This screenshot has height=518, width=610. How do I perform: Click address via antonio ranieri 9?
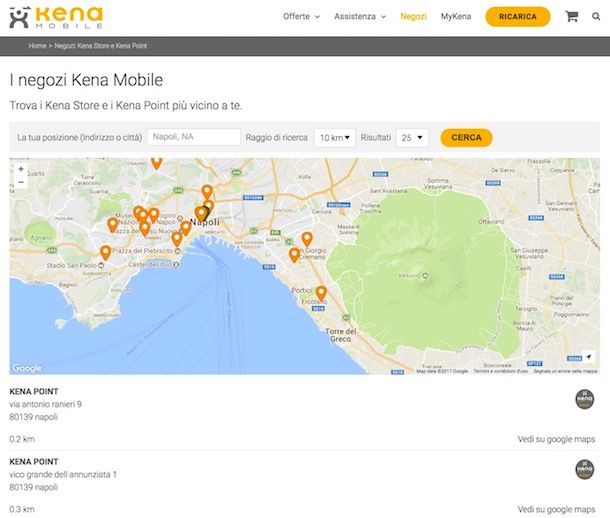click(46, 404)
